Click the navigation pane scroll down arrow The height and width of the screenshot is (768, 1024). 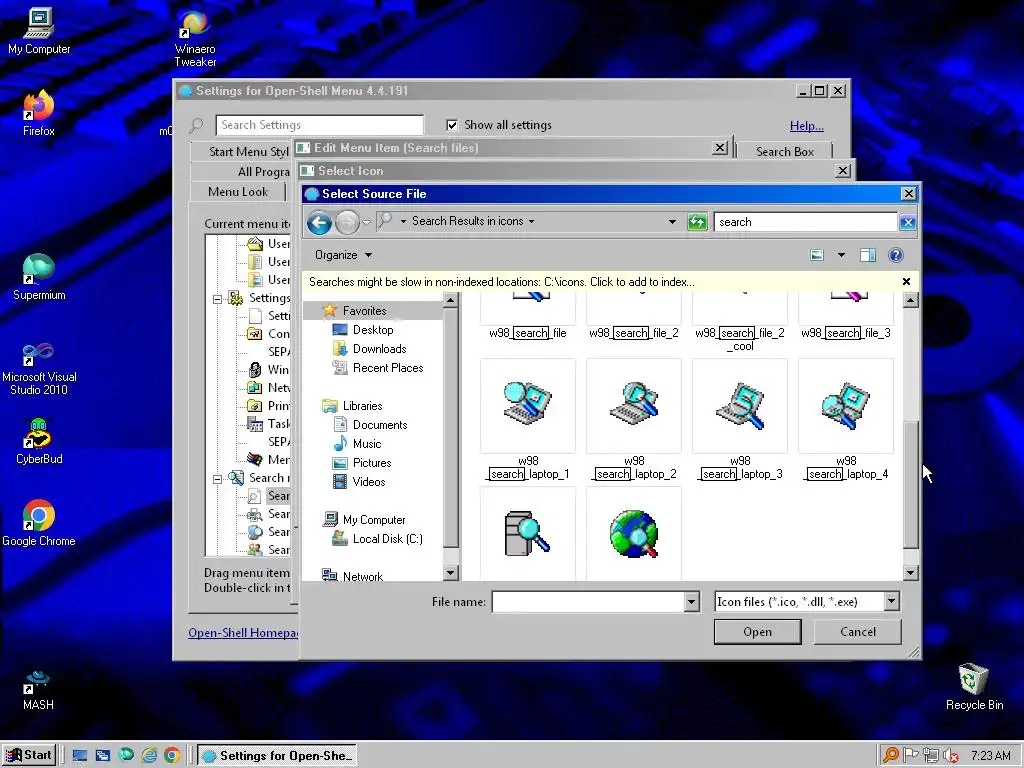click(450, 573)
